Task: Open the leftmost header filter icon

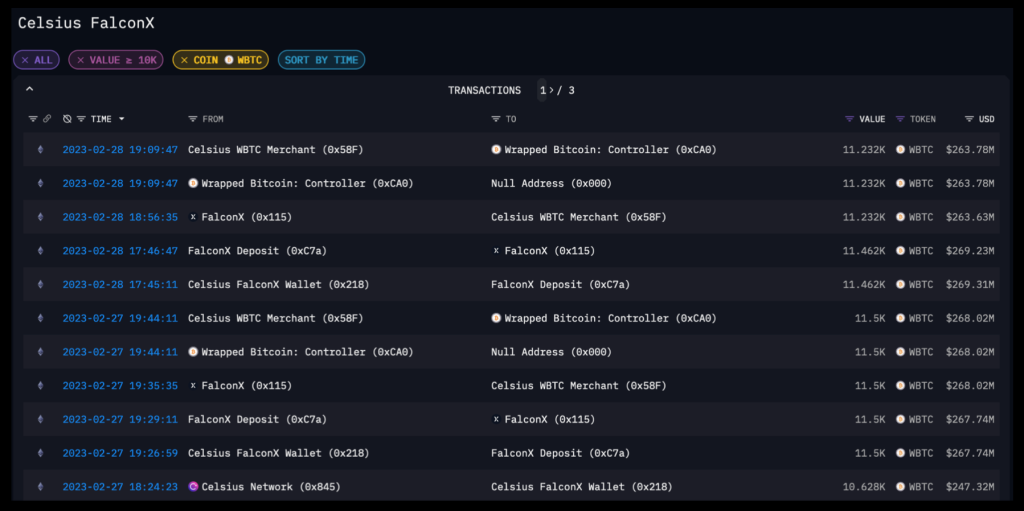Action: point(33,119)
